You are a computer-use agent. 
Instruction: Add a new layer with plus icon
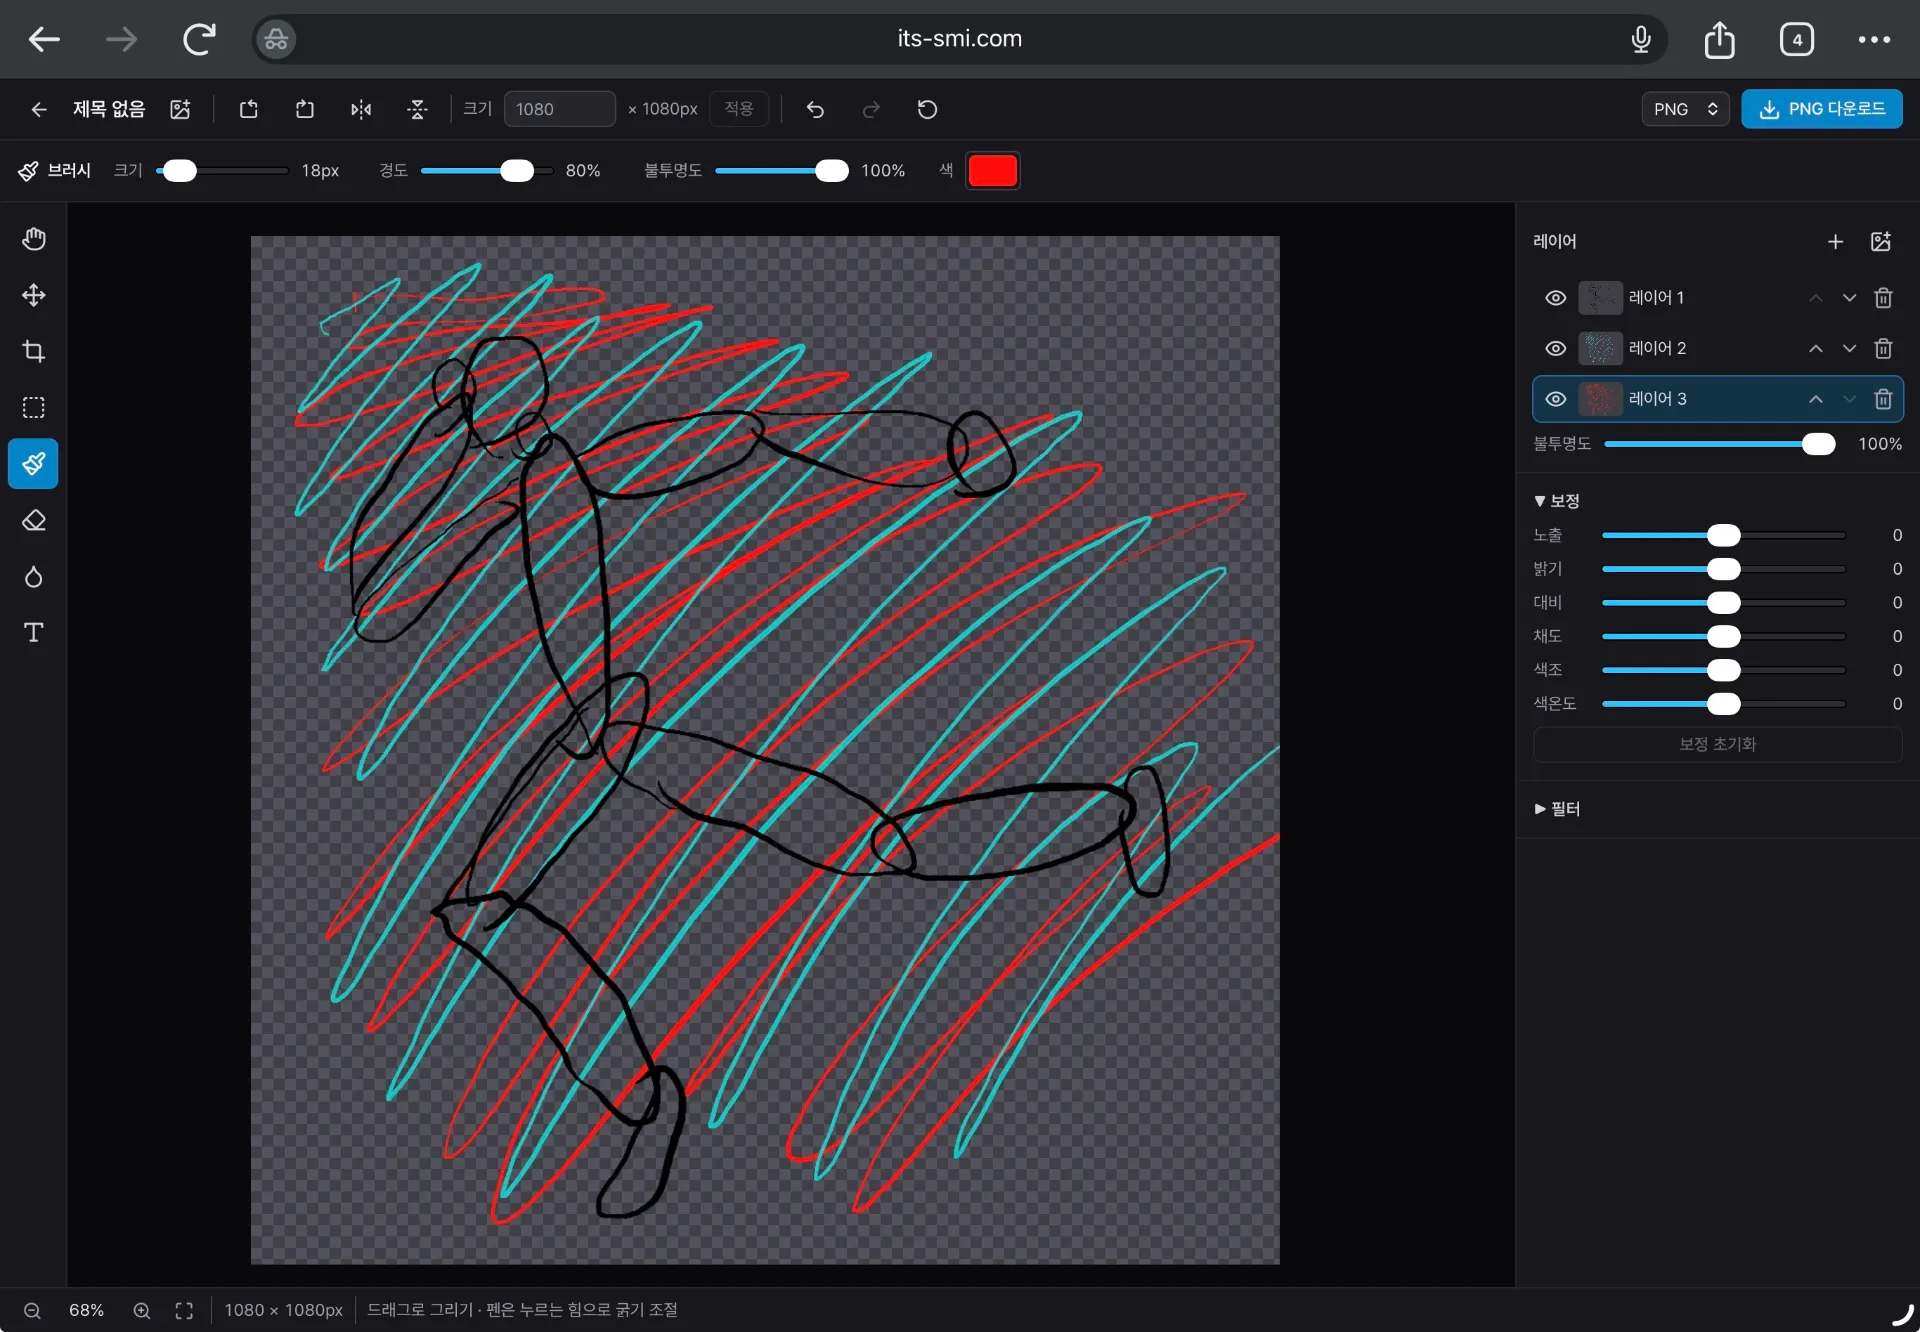tap(1835, 241)
